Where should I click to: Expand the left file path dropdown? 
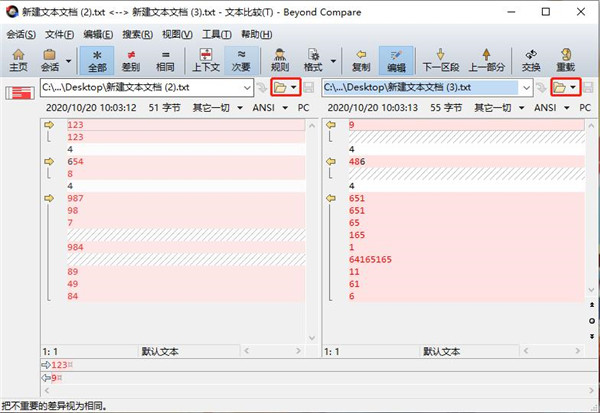coord(247,88)
